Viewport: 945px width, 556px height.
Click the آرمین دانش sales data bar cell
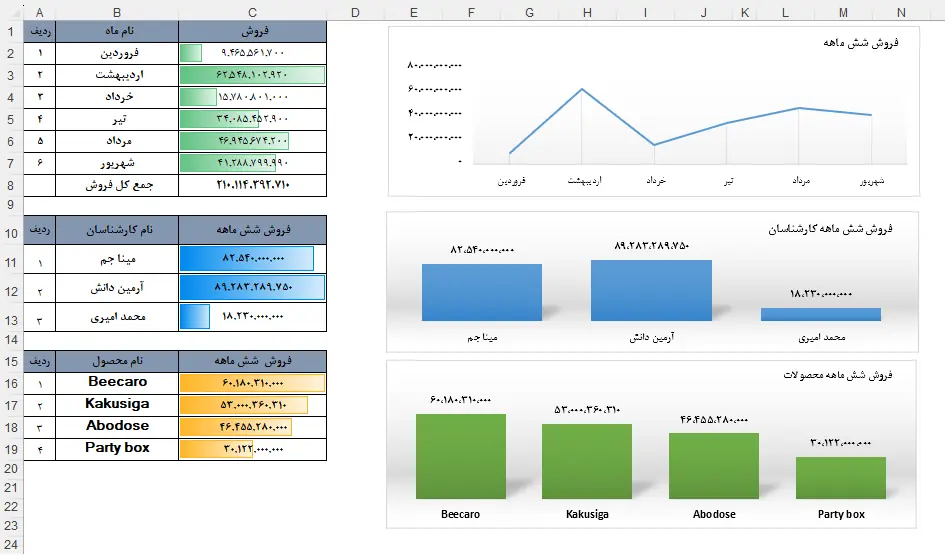pyautogui.click(x=252, y=288)
